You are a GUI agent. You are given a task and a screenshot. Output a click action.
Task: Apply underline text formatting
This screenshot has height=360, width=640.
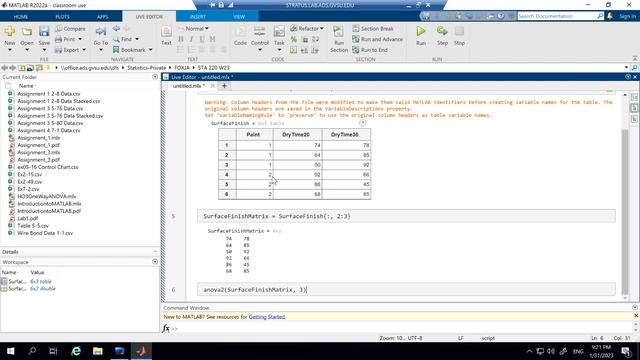click(202, 39)
